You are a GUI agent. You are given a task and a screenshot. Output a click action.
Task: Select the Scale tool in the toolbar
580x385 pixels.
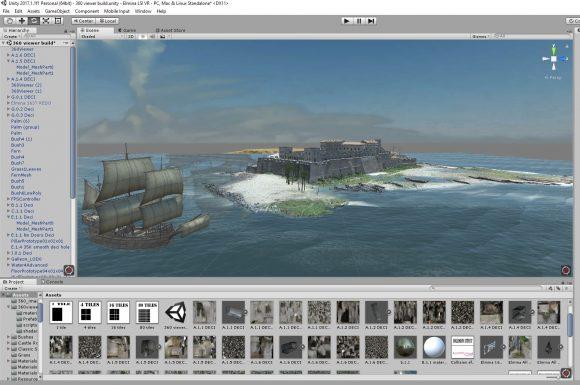point(46,21)
